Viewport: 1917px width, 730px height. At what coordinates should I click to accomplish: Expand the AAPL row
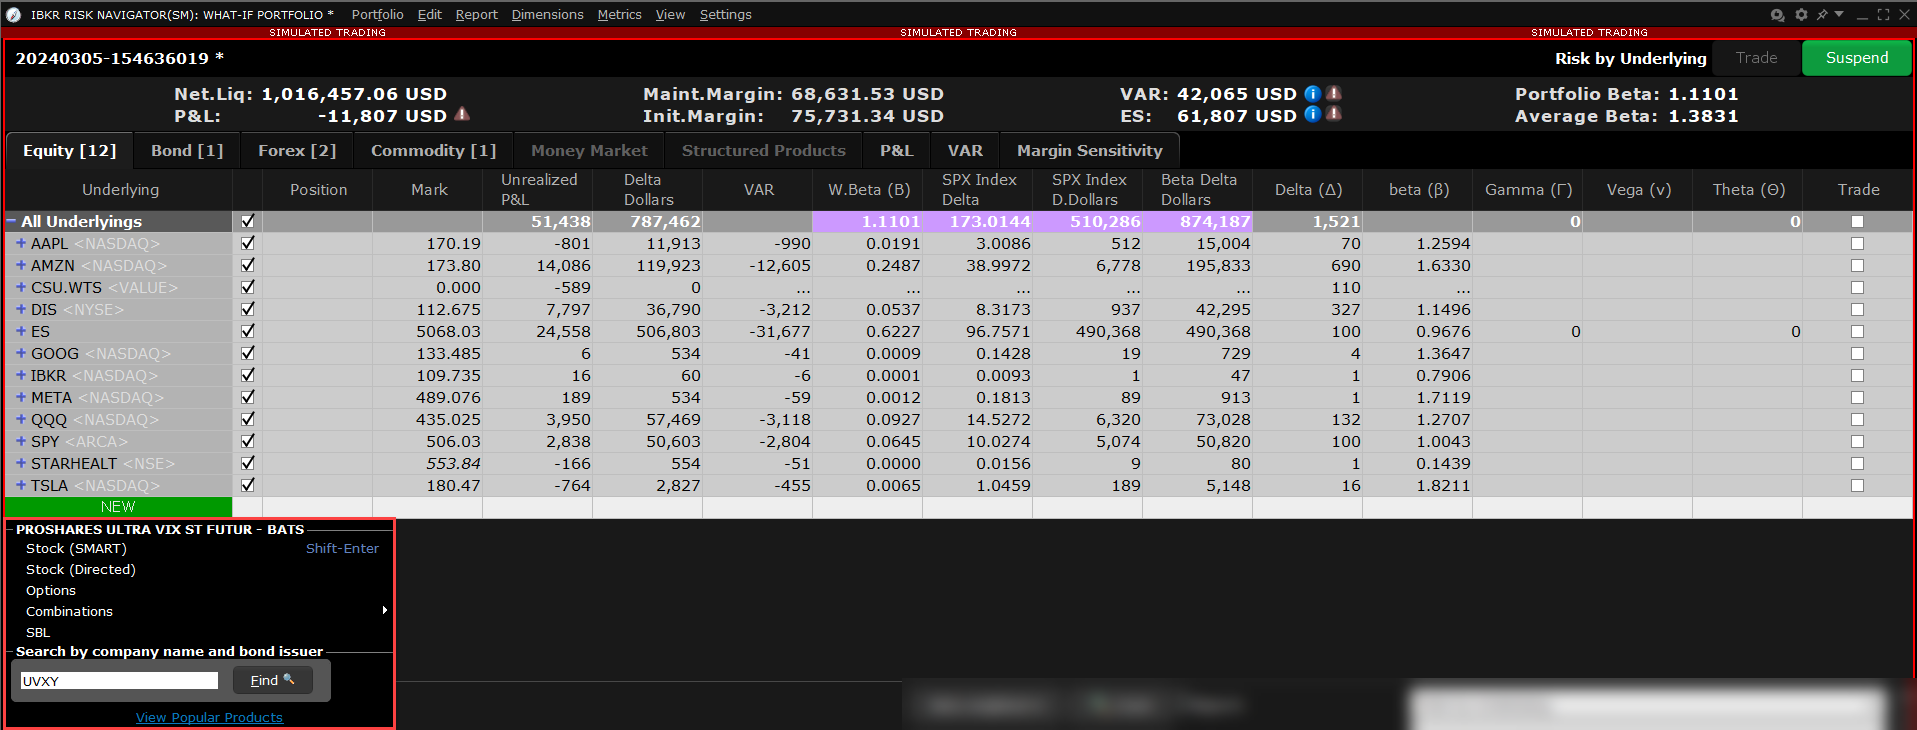coord(21,243)
